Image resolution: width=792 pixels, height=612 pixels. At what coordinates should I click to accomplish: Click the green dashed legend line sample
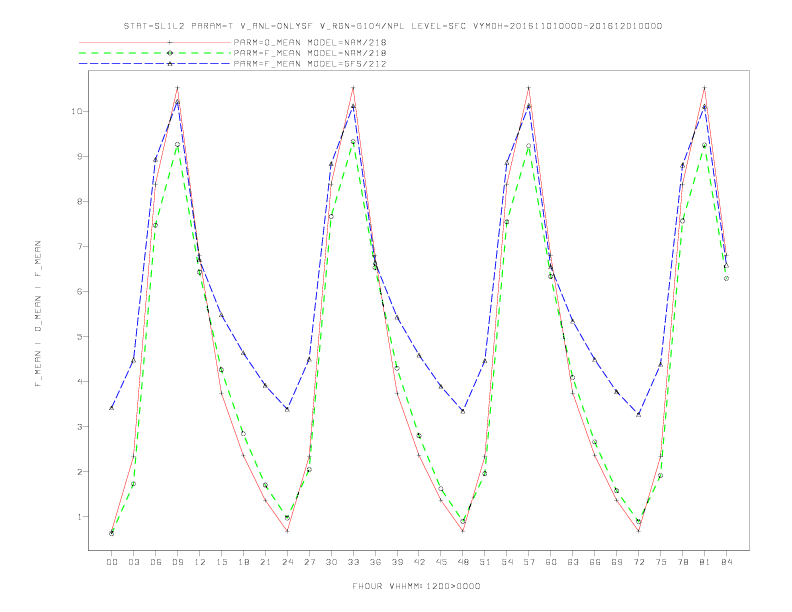click(155, 53)
